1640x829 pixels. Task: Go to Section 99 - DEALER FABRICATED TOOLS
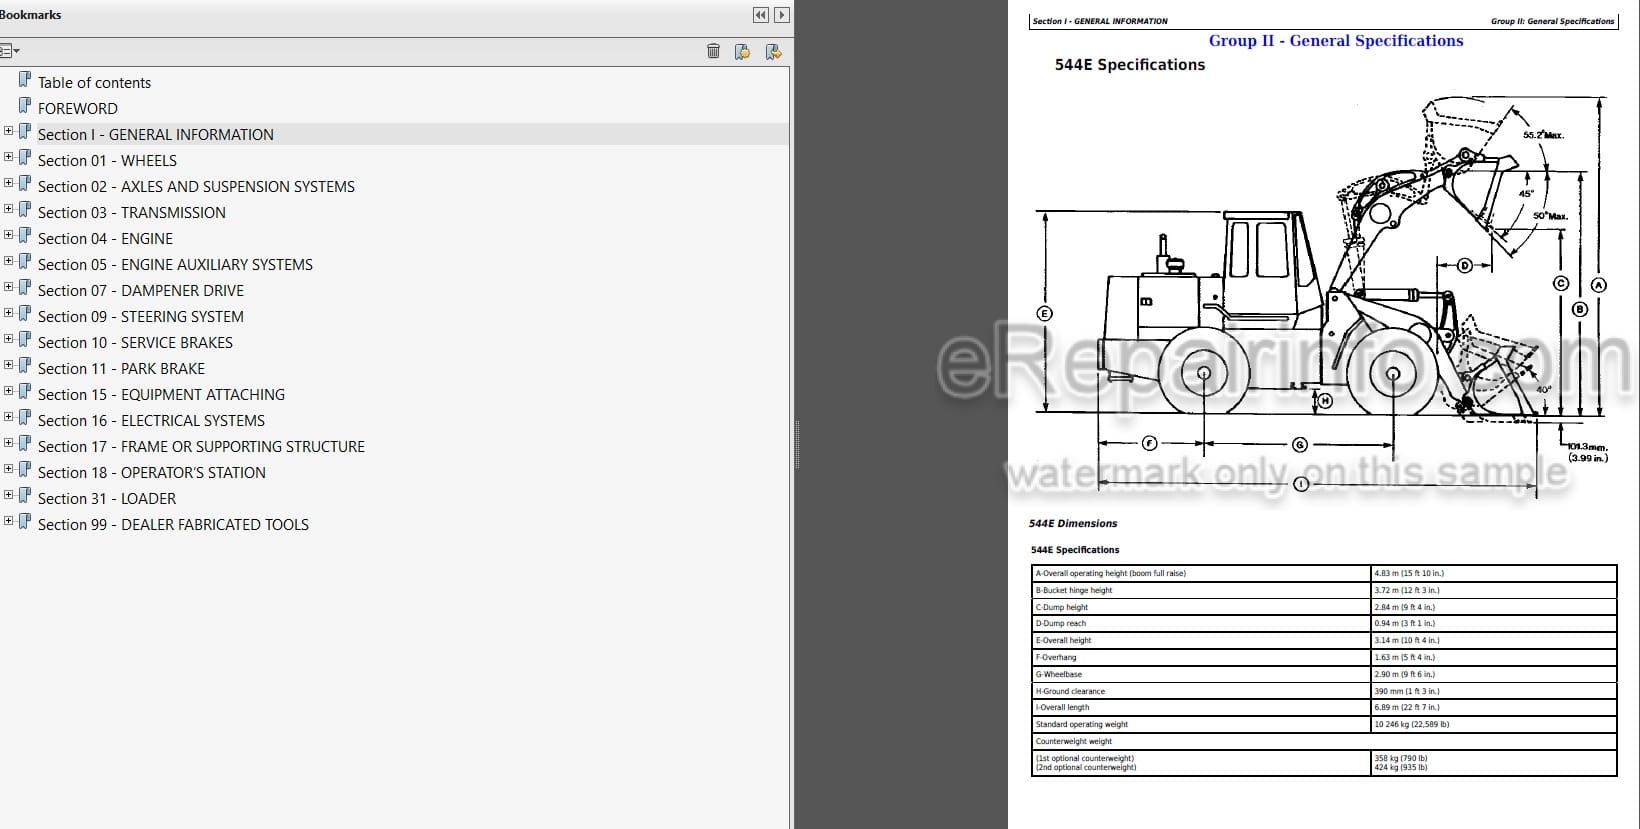coord(173,525)
